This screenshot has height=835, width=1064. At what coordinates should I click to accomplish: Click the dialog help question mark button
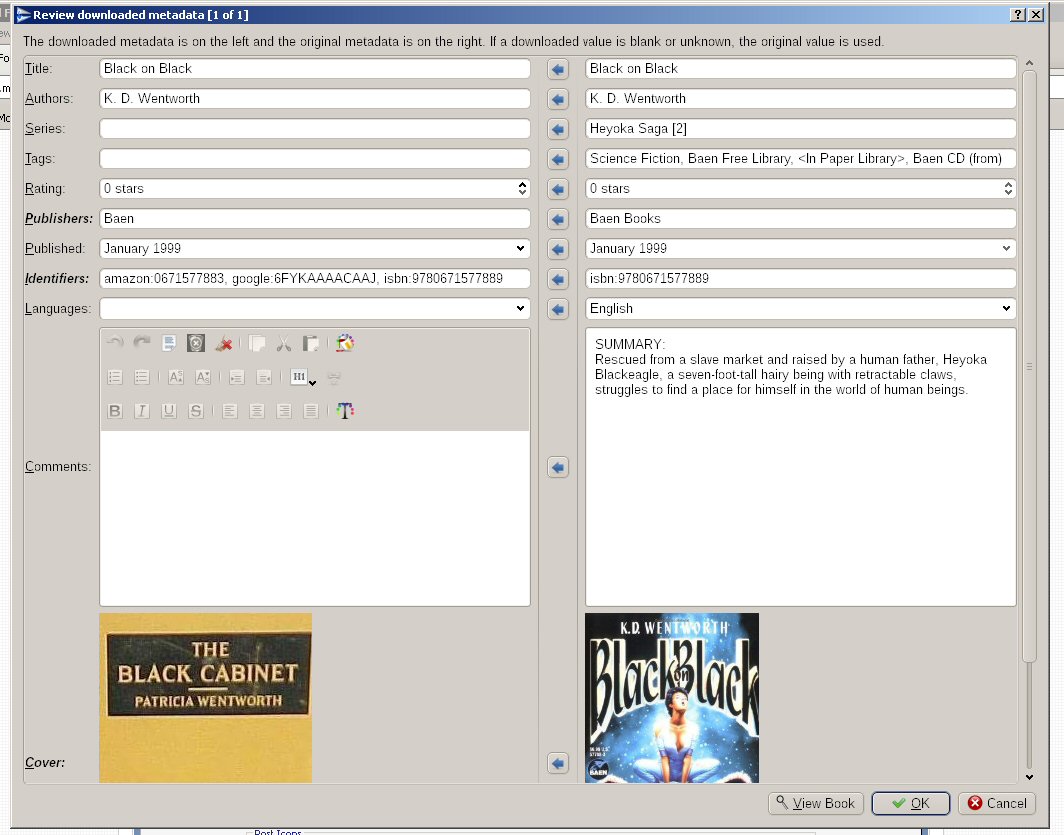point(1017,14)
